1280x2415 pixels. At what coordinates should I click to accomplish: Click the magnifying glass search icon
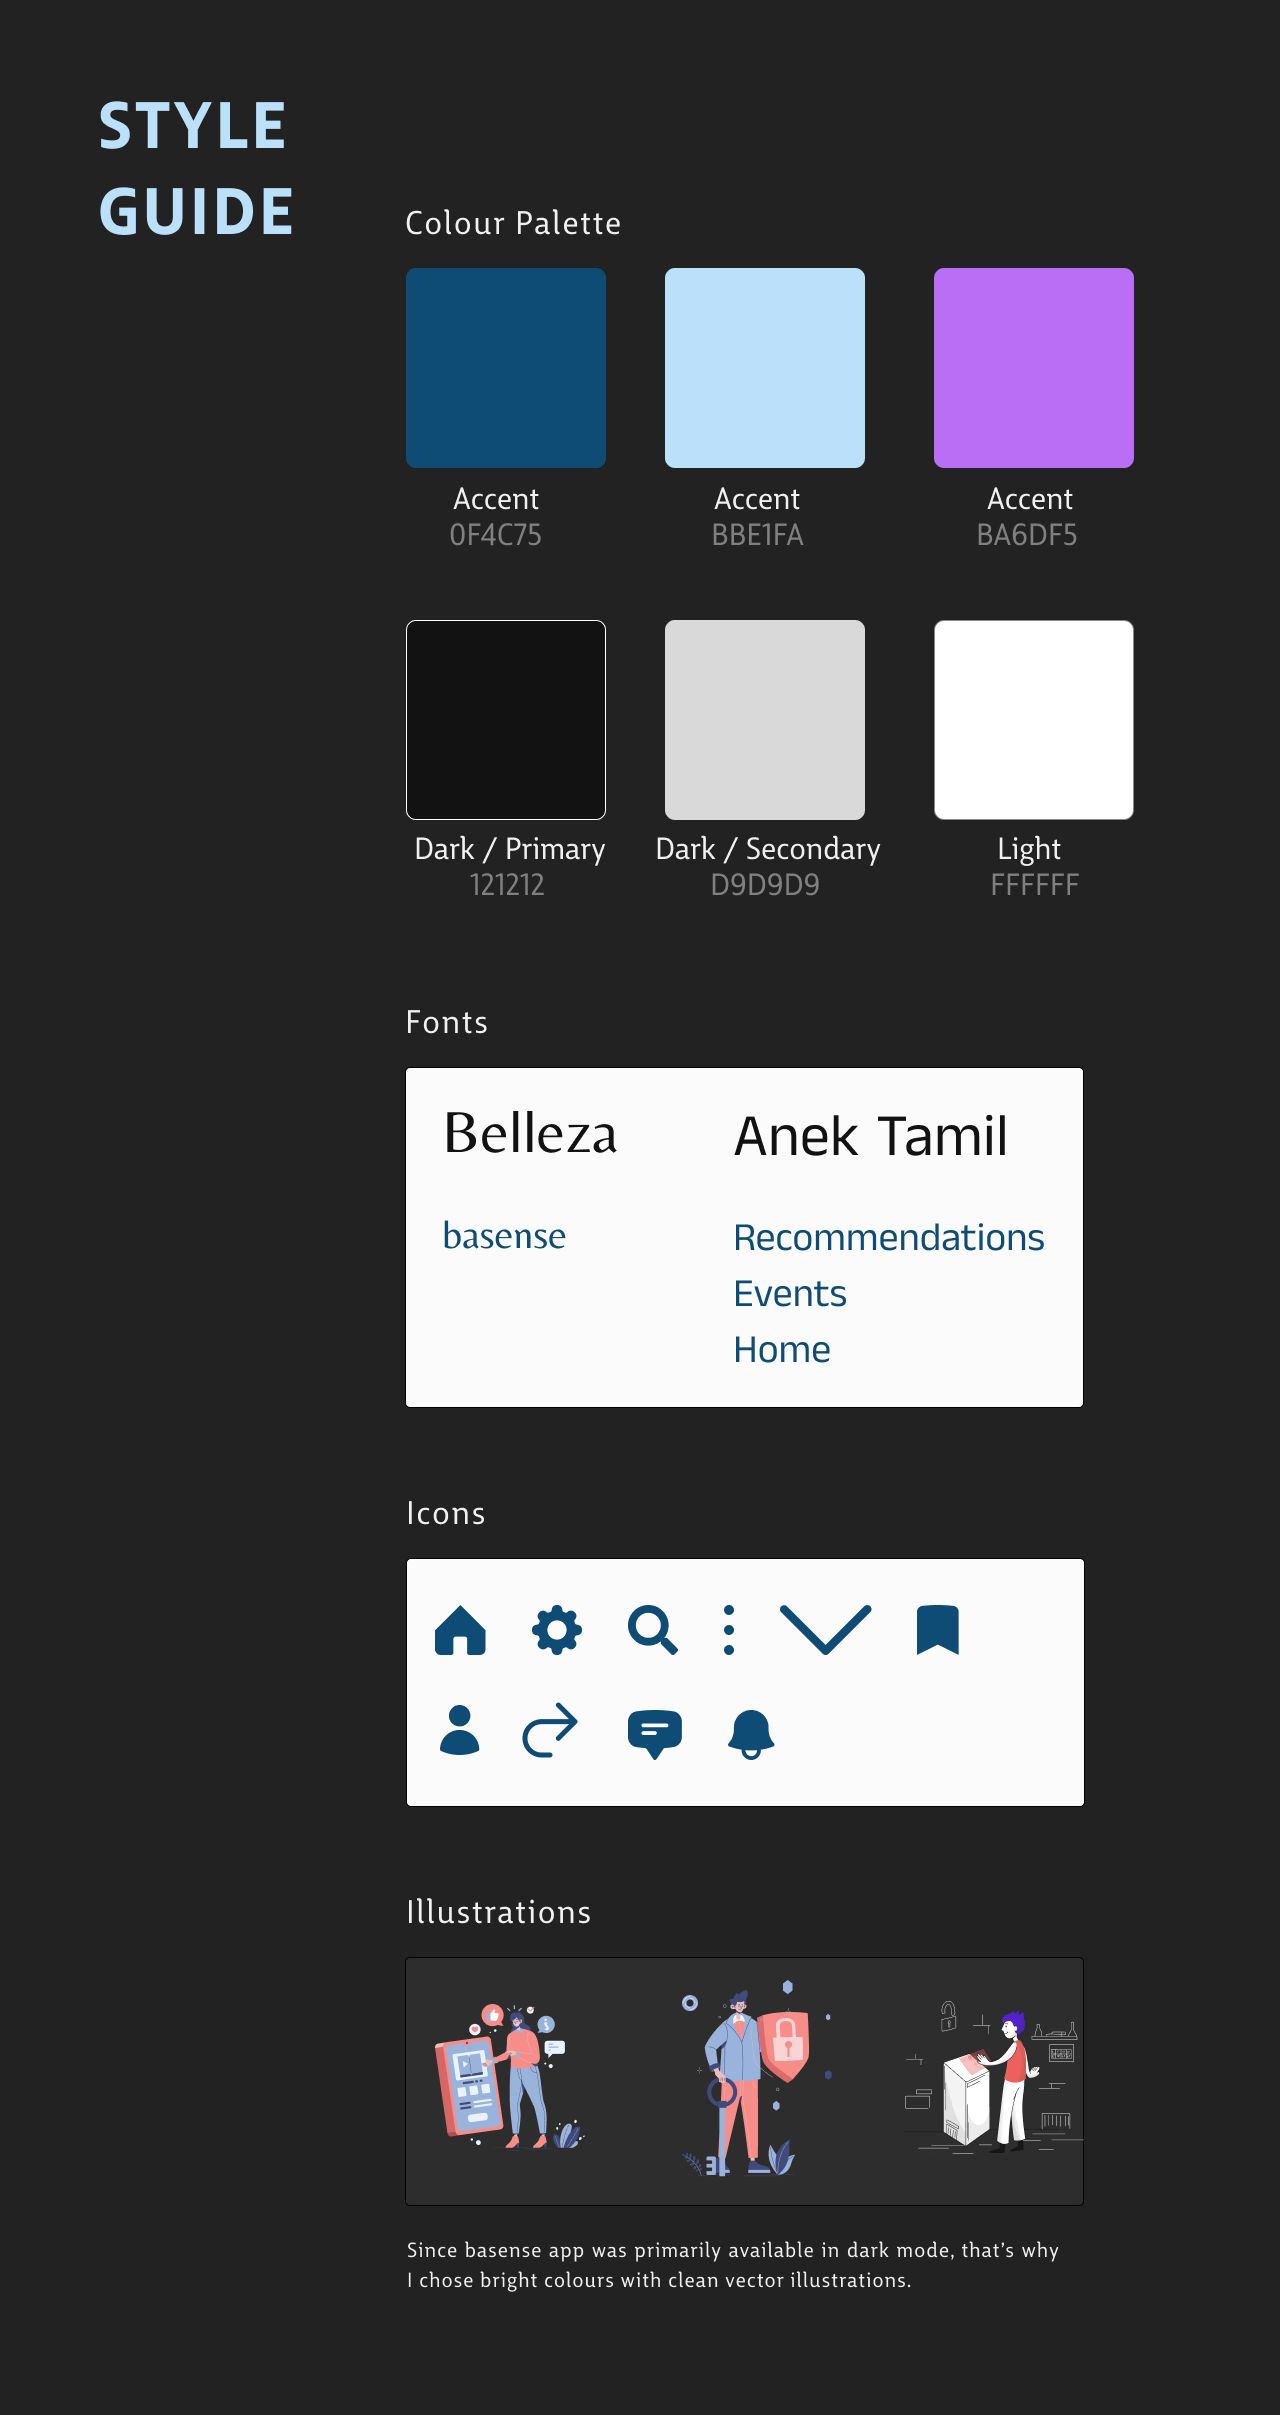tap(653, 1631)
